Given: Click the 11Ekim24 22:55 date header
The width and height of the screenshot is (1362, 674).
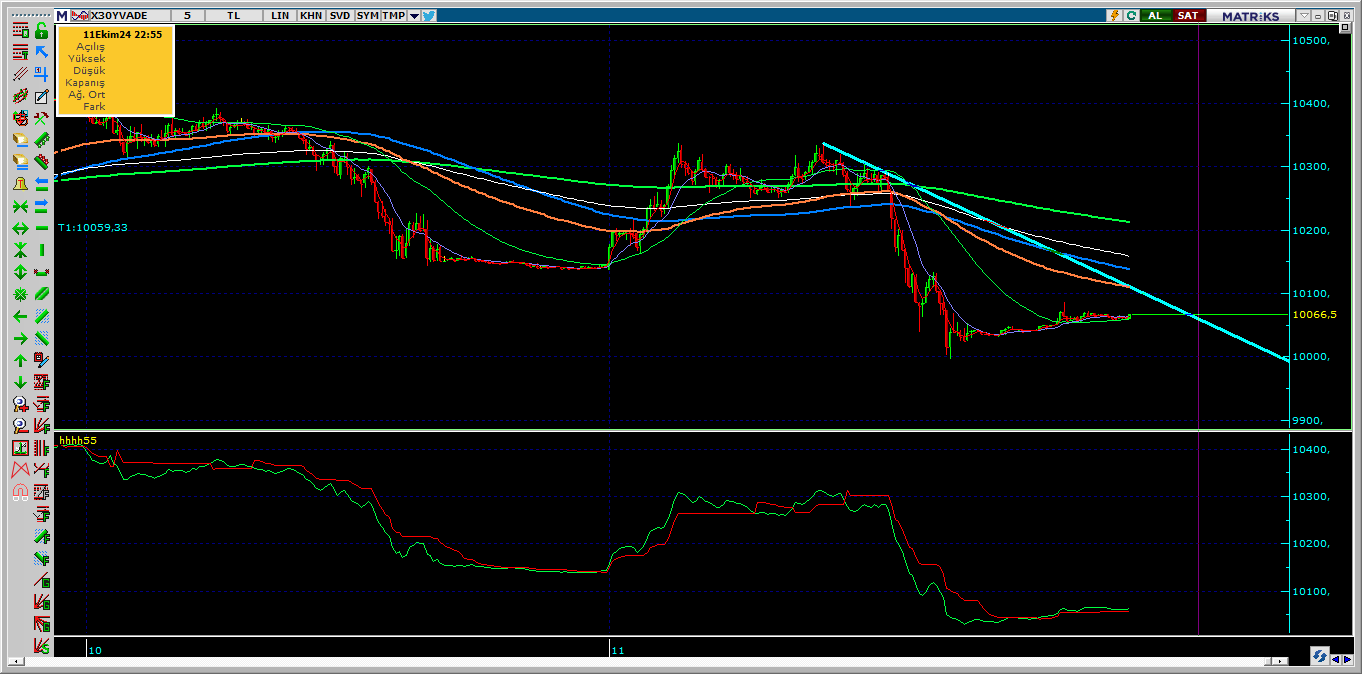Looking at the screenshot, I should coord(123,34).
